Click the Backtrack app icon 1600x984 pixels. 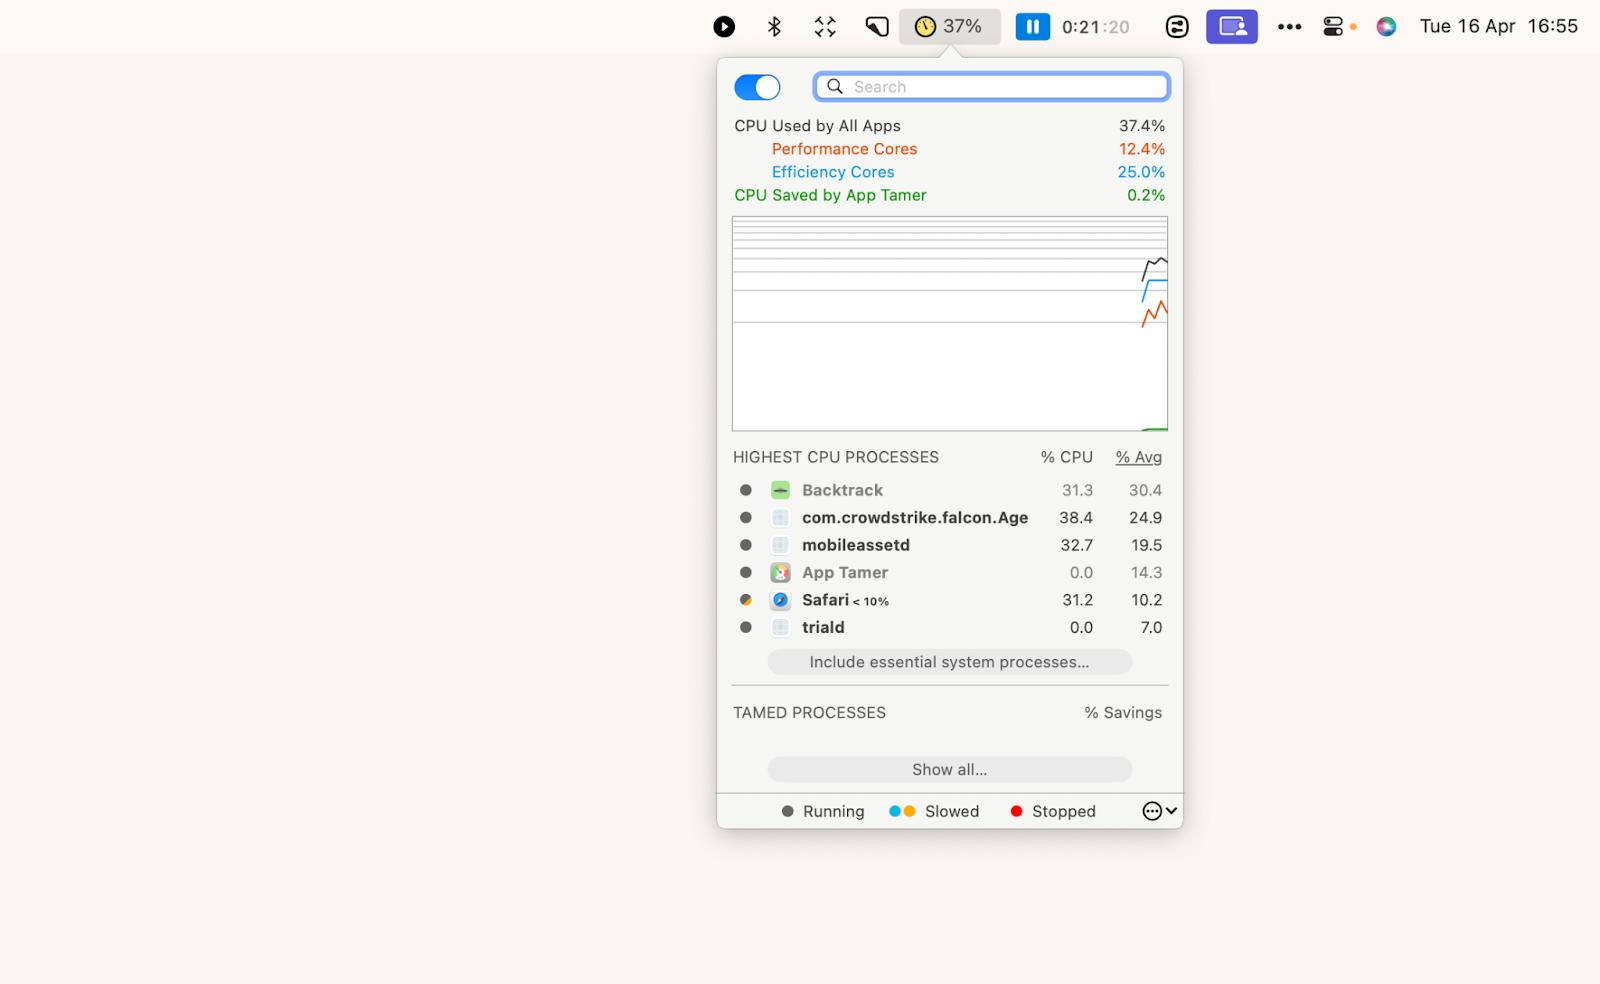point(780,490)
